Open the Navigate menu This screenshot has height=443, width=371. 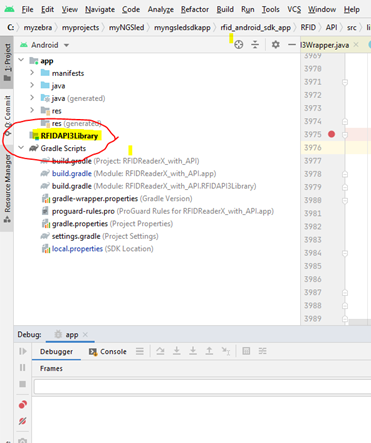100,10
